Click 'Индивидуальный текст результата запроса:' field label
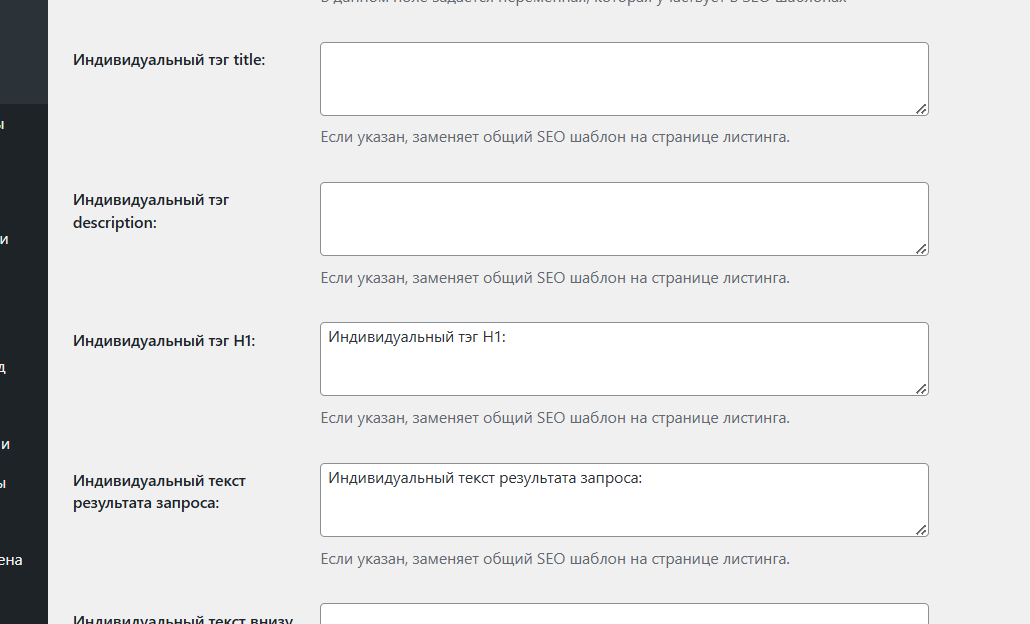The image size is (1030, 624). click(x=159, y=492)
